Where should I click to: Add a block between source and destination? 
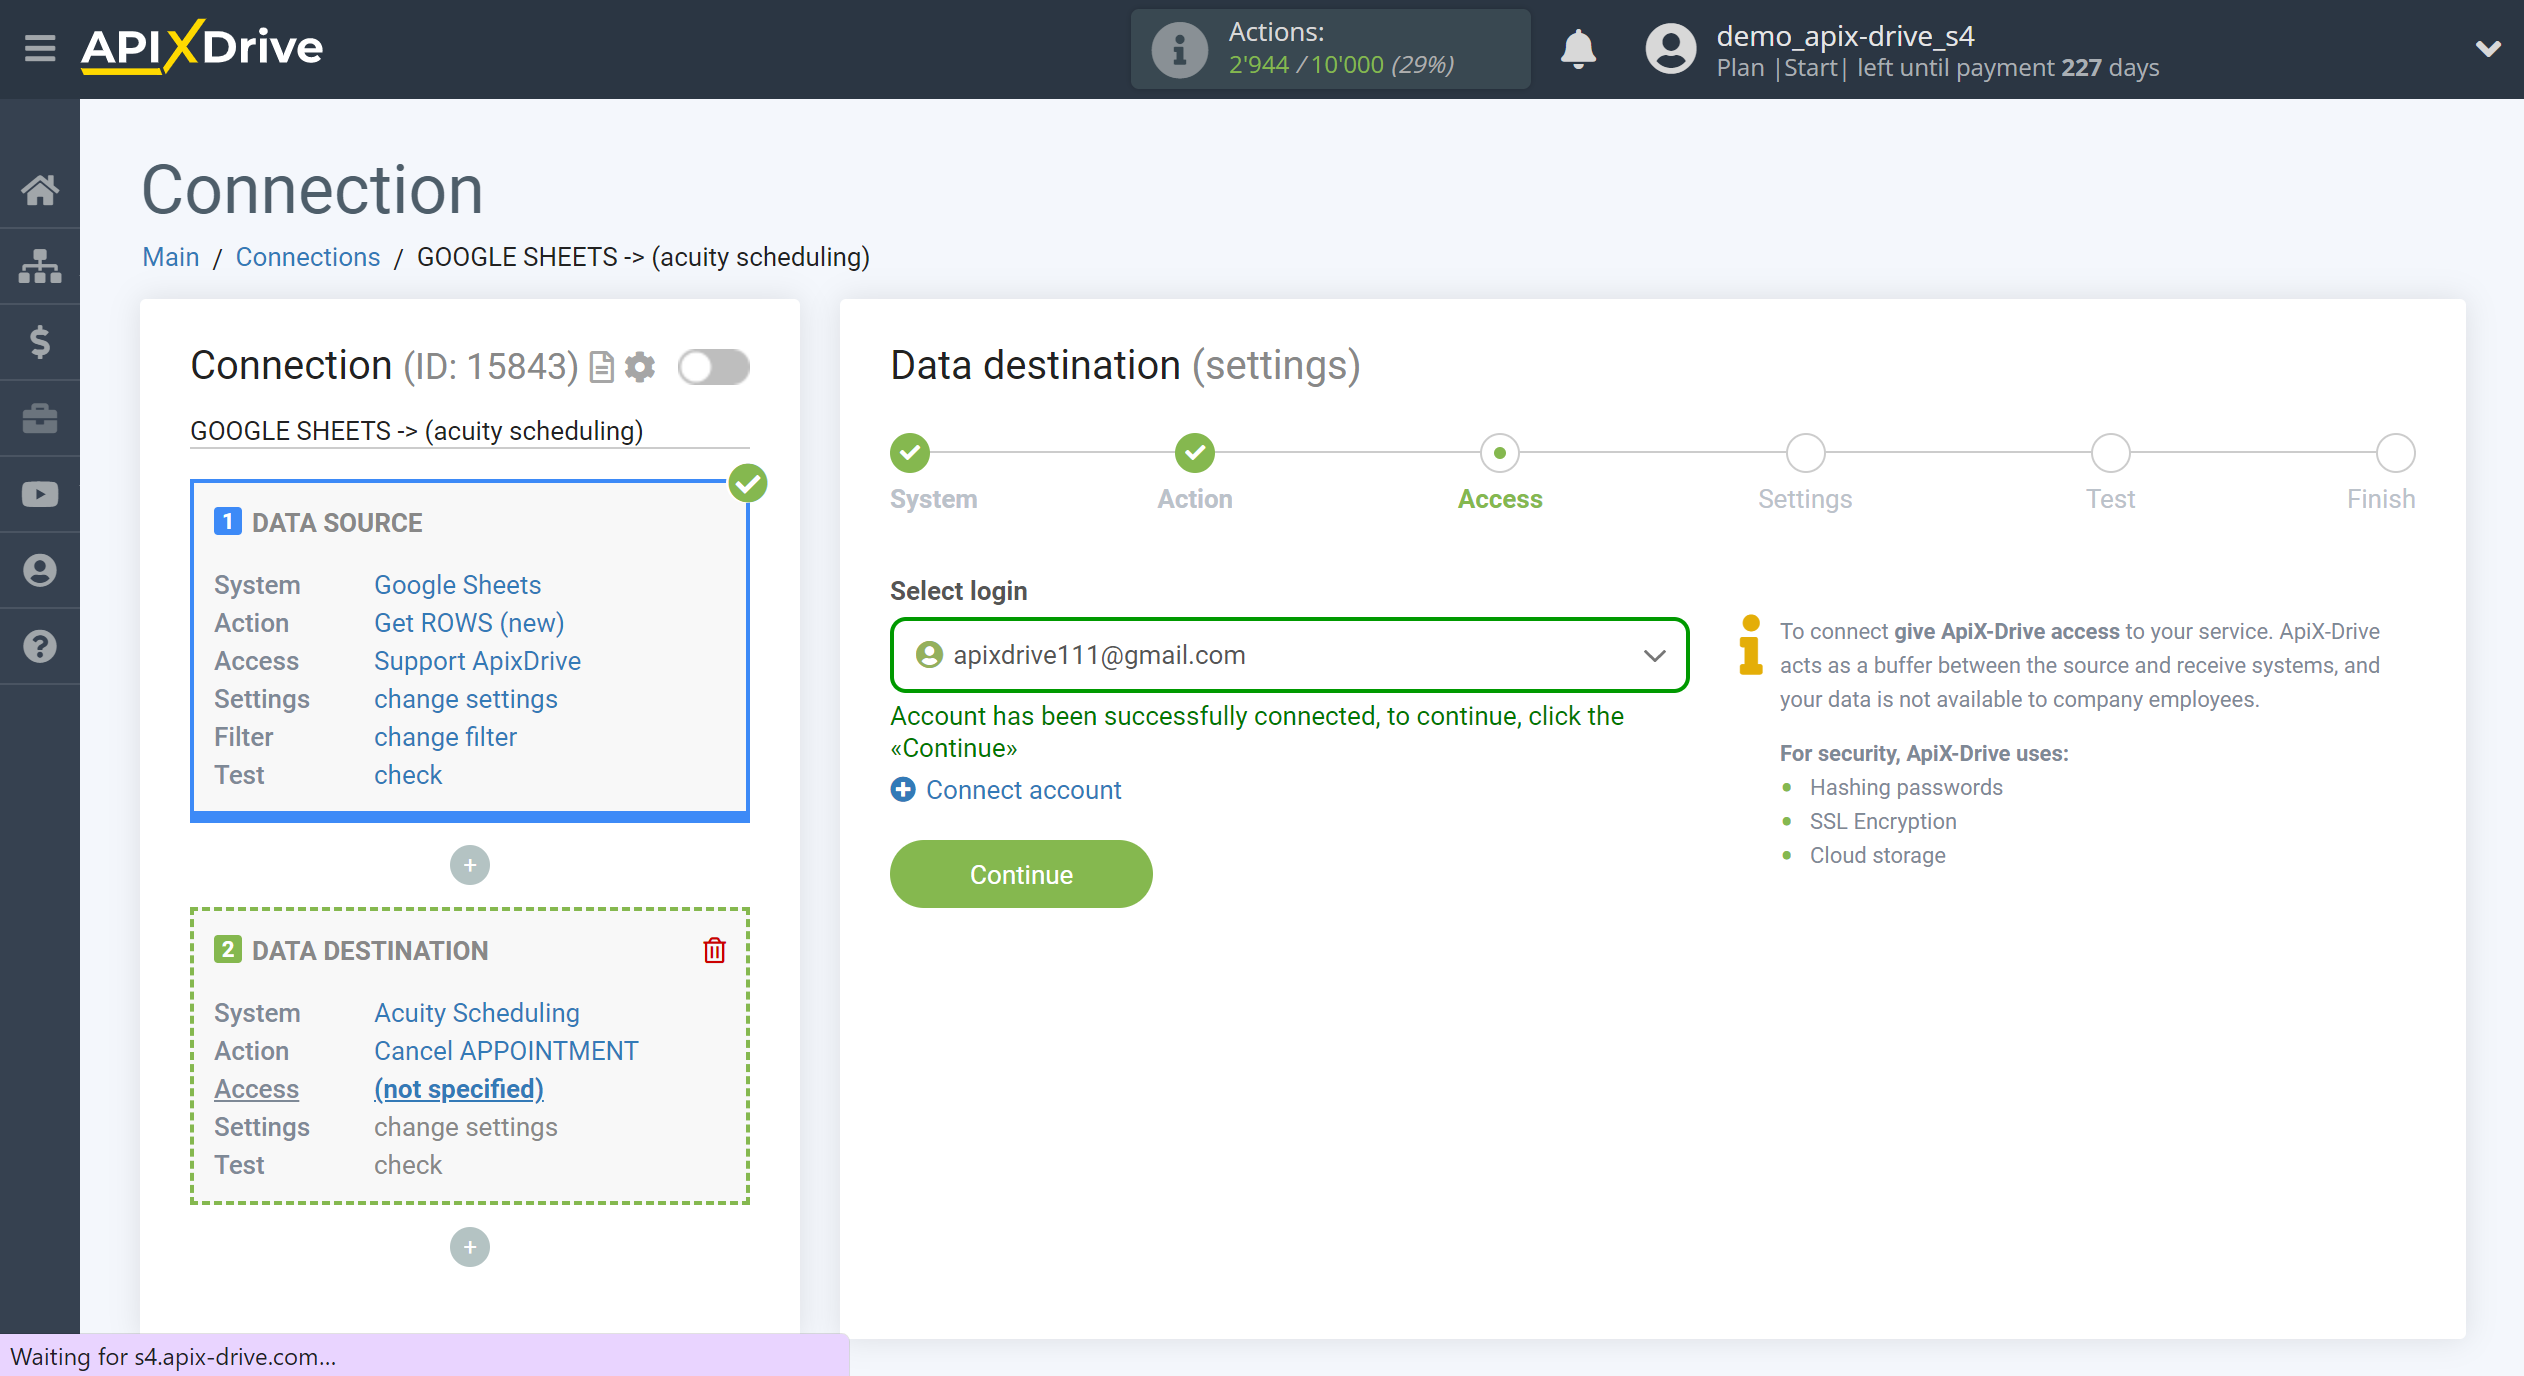[x=470, y=865]
